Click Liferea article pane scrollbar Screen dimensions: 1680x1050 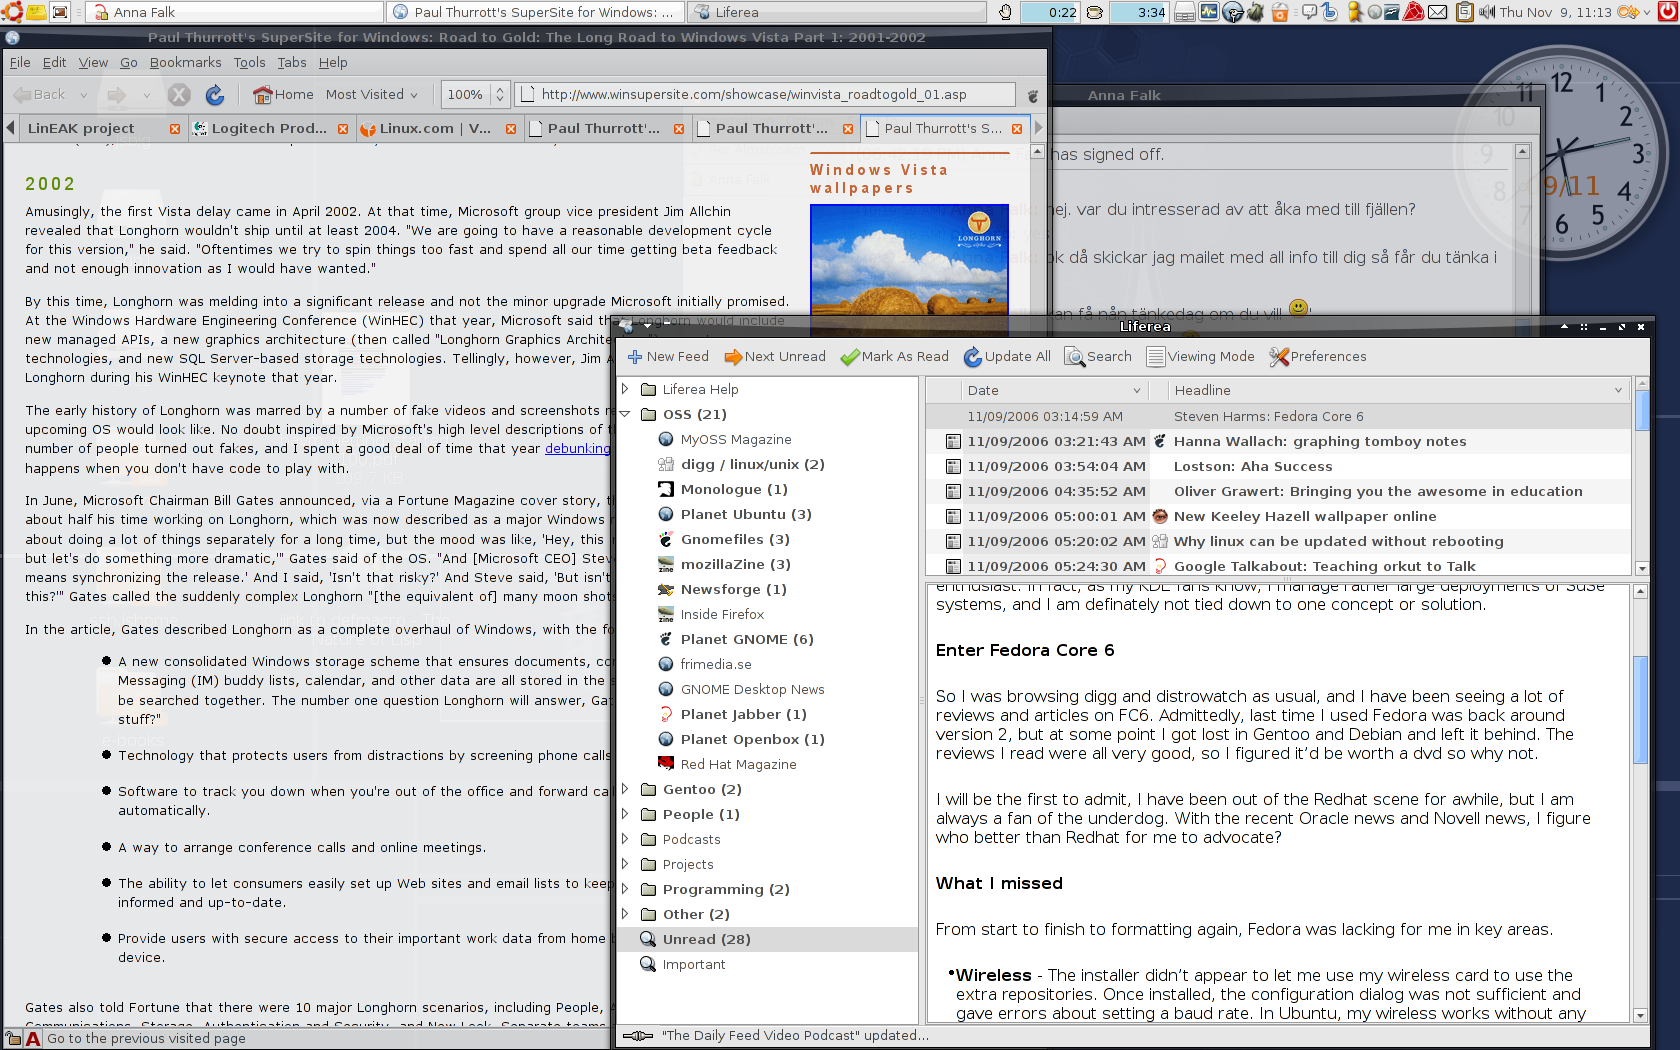[1640, 708]
